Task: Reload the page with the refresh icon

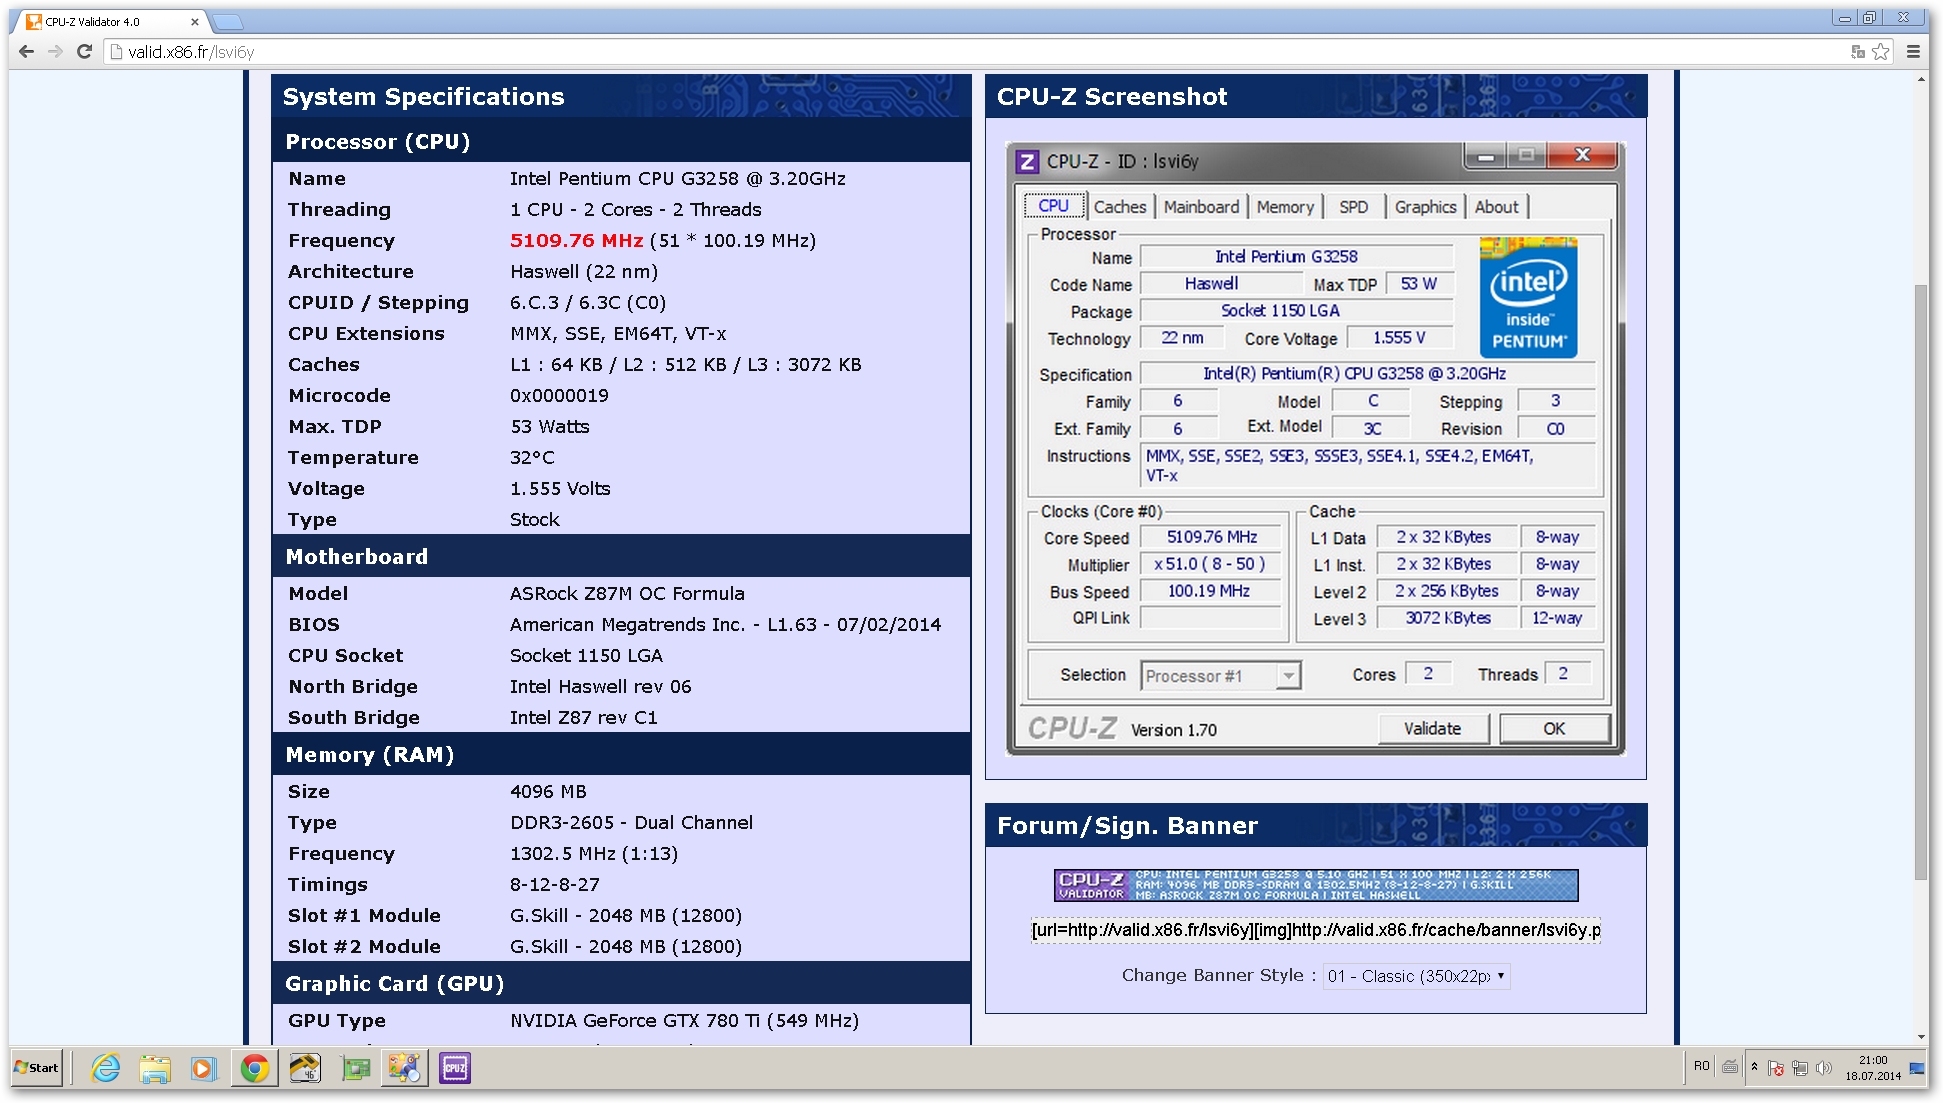Action: coord(85,52)
